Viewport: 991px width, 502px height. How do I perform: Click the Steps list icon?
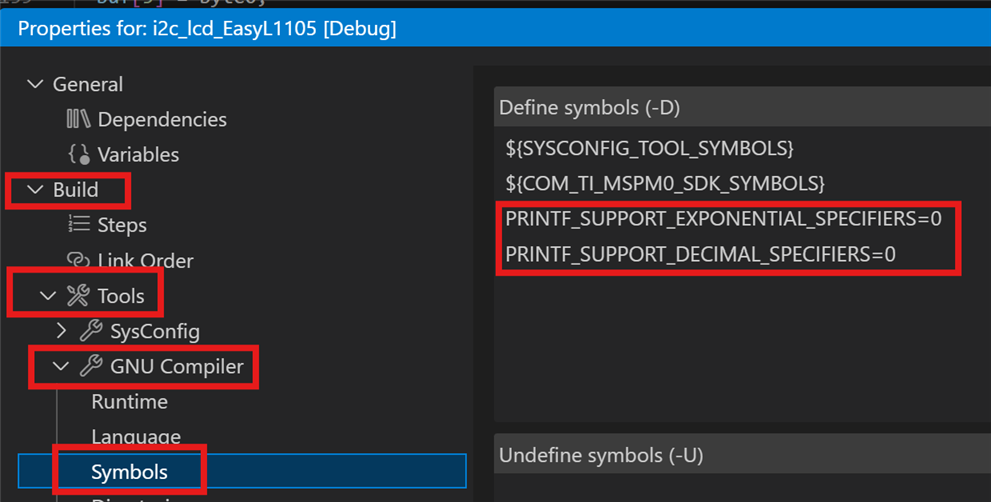click(x=78, y=225)
